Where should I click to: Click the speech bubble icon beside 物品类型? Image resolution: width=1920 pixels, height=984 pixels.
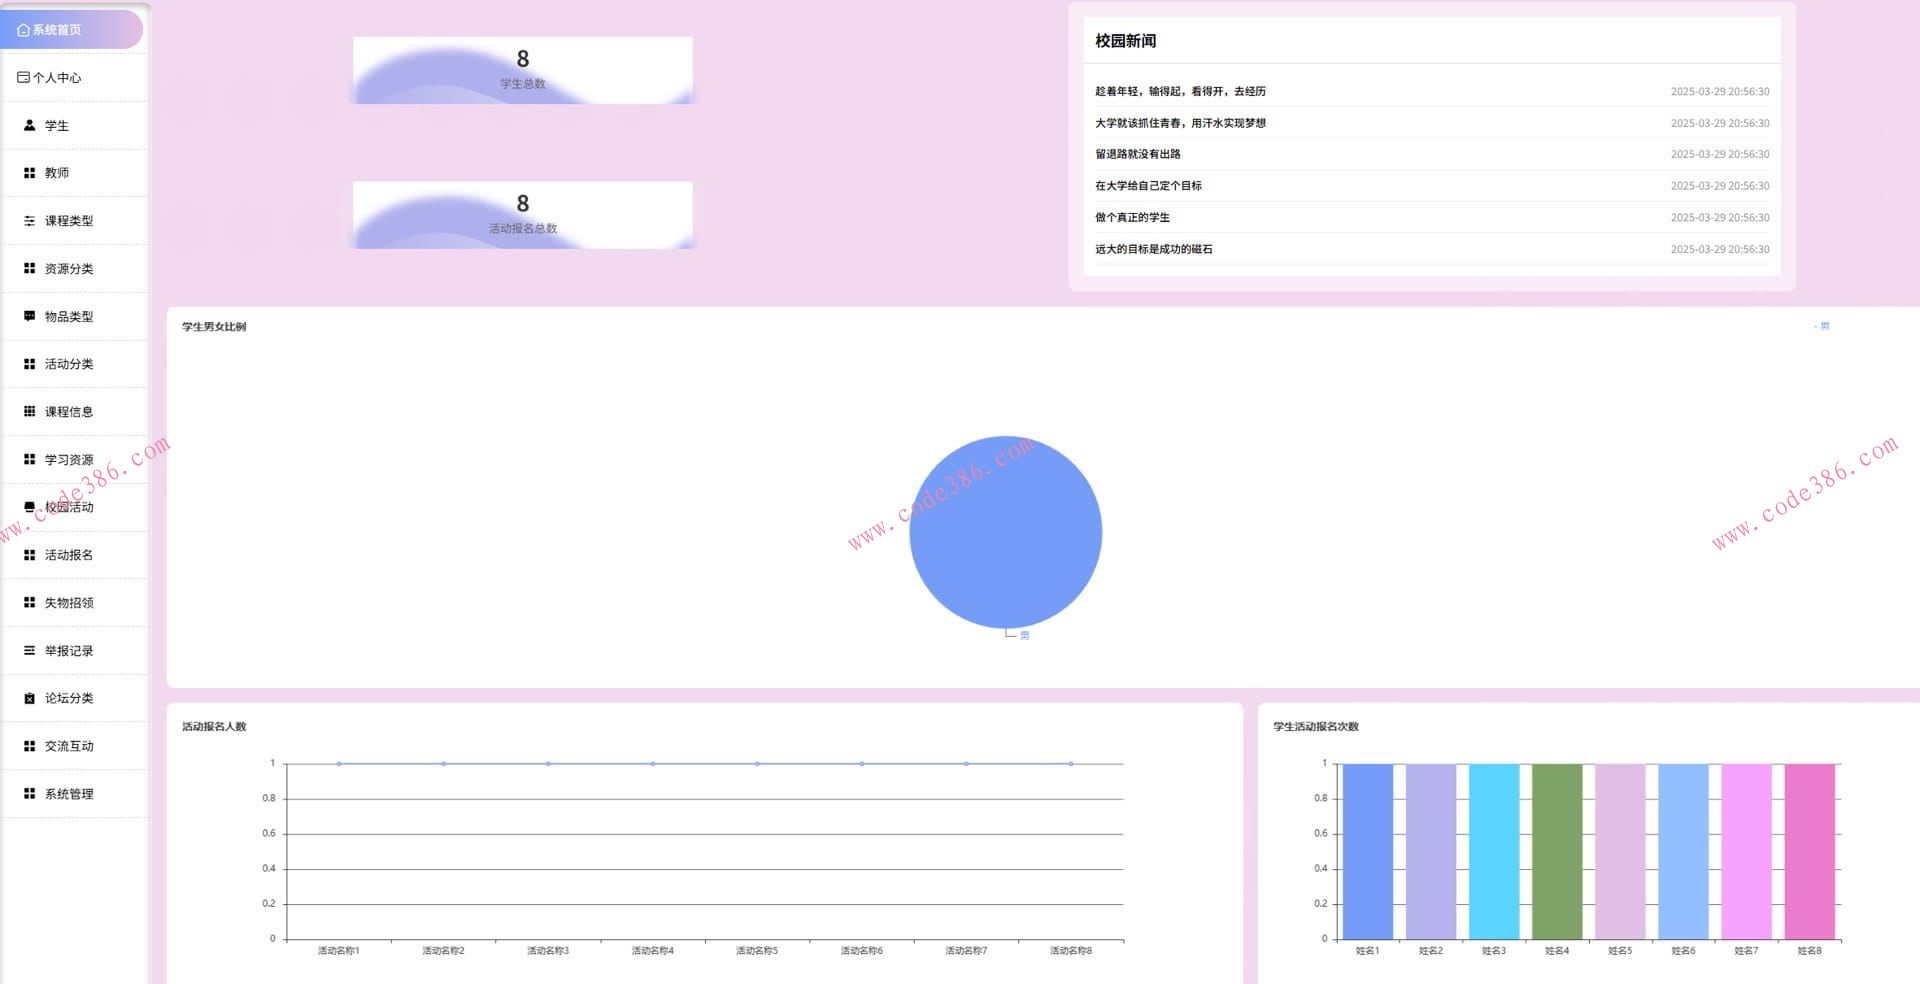[x=30, y=316]
